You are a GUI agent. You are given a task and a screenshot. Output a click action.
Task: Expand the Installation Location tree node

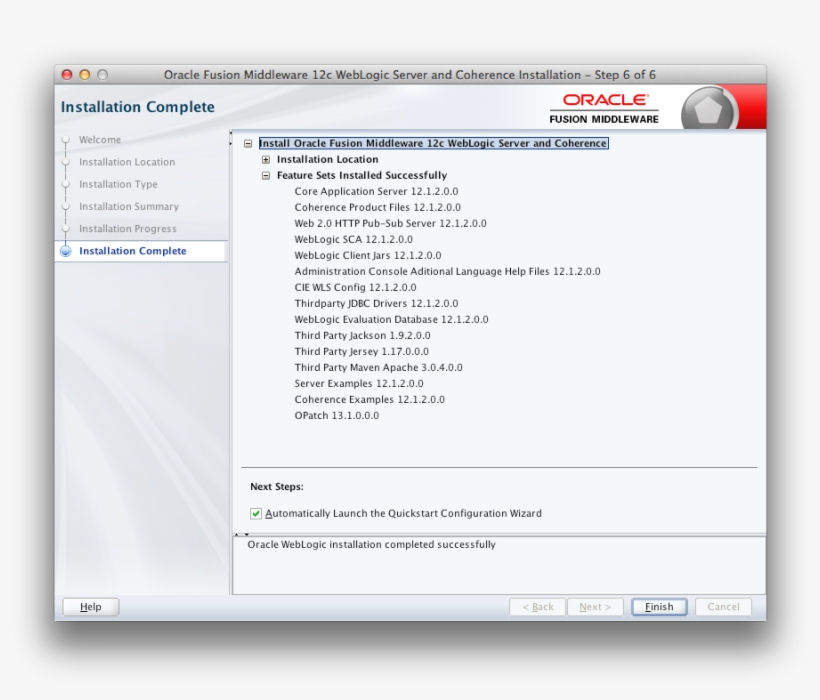266,160
